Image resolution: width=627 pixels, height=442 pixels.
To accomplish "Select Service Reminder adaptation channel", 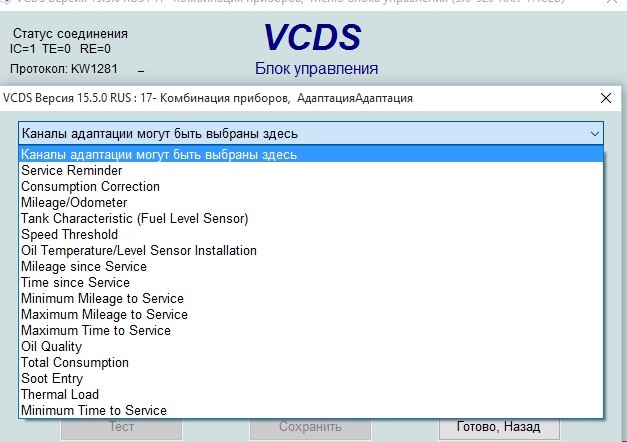I will coord(311,170).
